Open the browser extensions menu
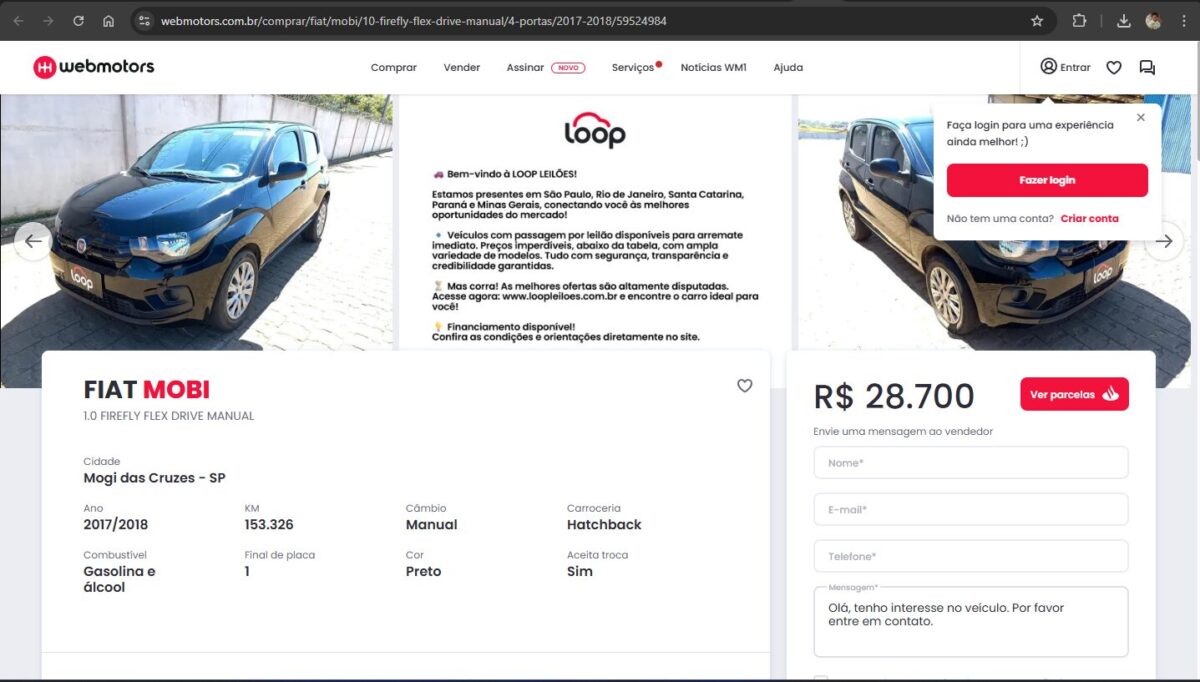Viewport: 1200px width, 682px height. pyautogui.click(x=1079, y=21)
